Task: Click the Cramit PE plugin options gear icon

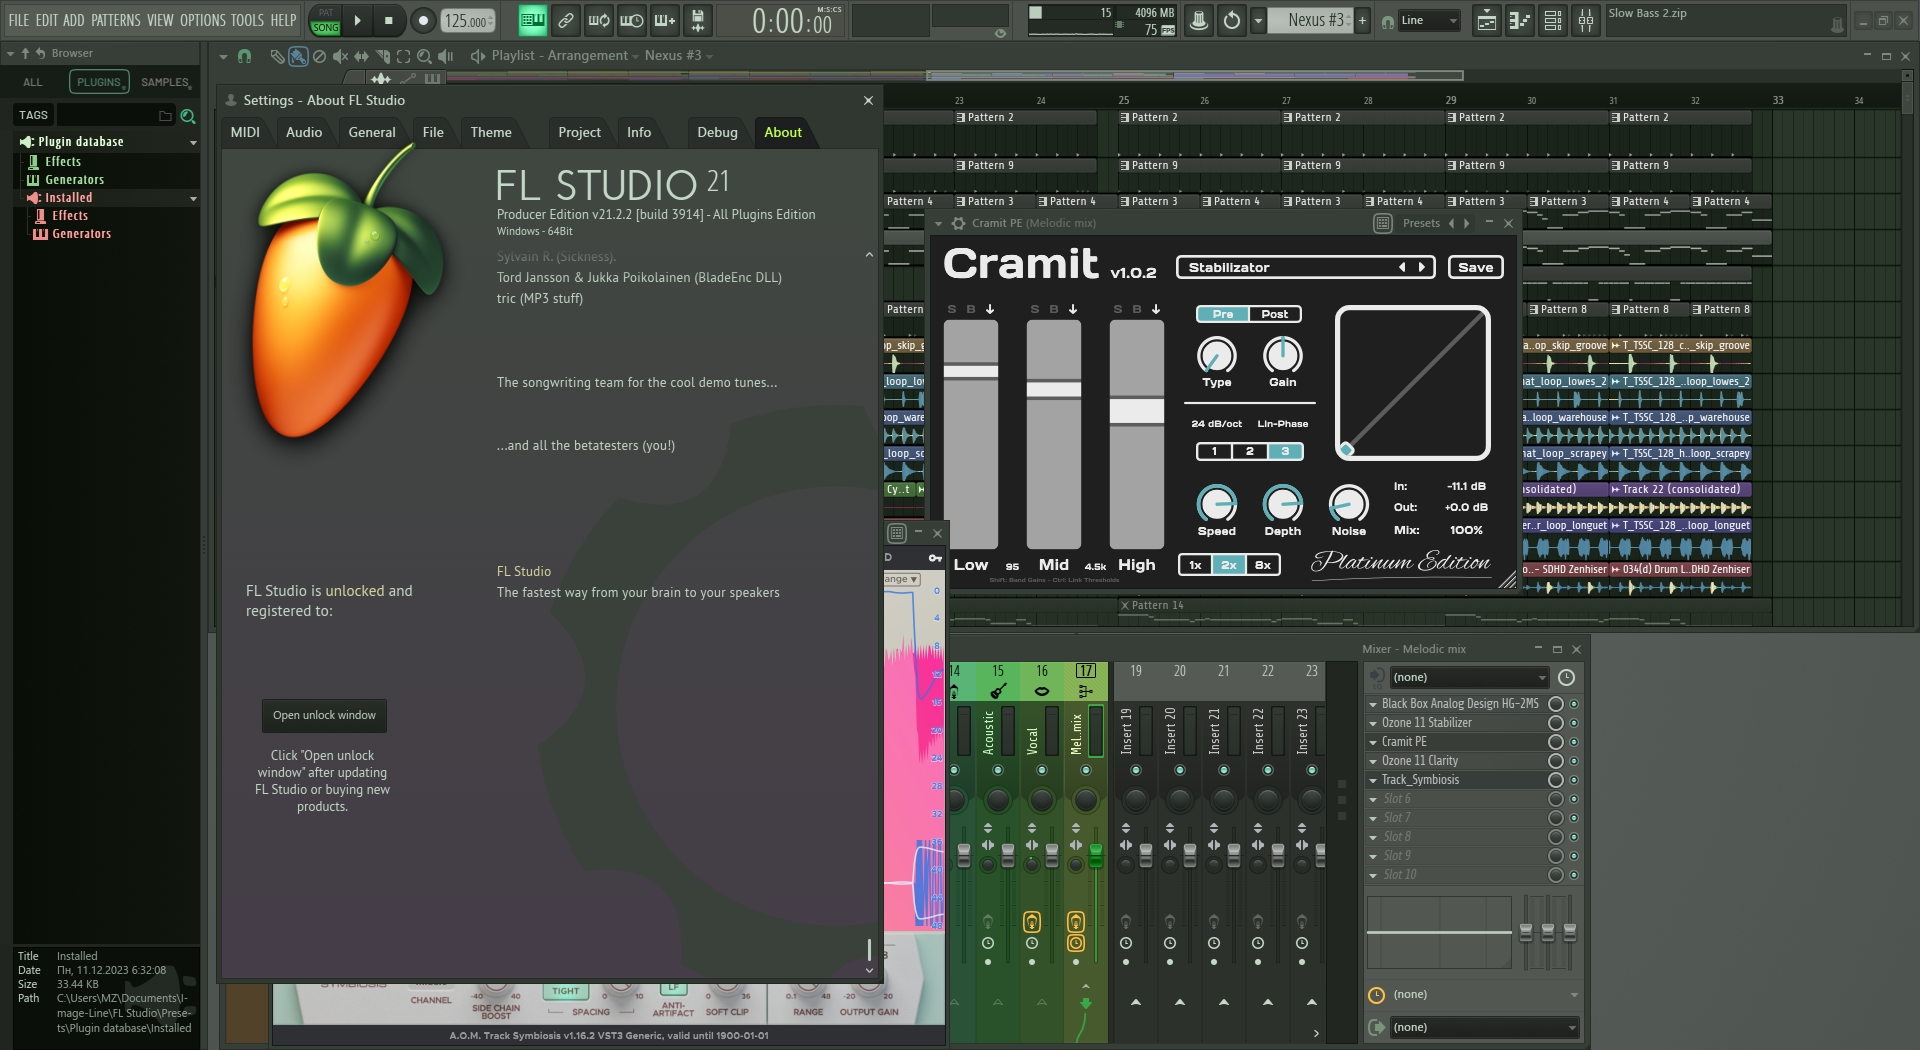Action: [x=958, y=223]
